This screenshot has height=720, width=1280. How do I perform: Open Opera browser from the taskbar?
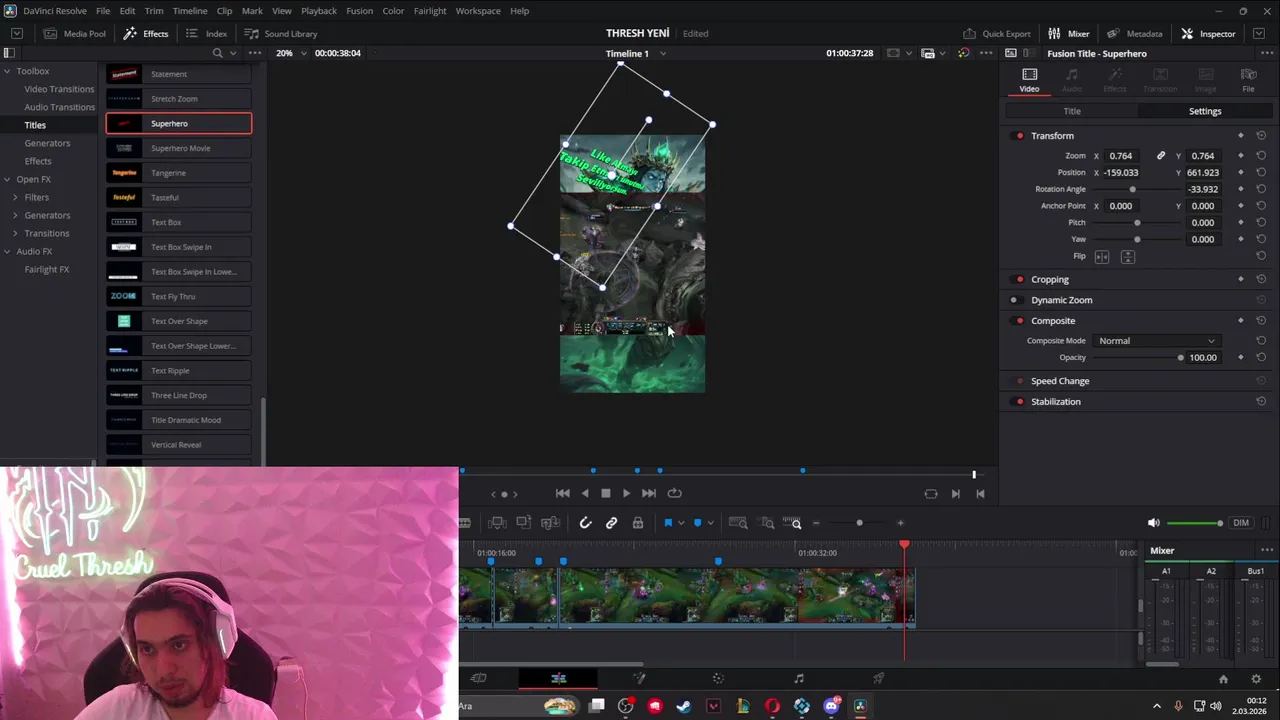pos(772,706)
